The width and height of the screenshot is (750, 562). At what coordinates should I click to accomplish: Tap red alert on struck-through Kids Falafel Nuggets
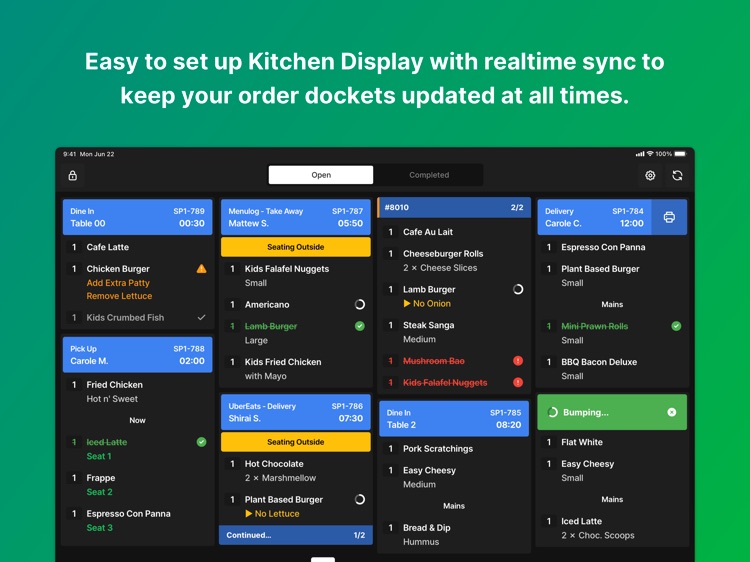(x=518, y=382)
